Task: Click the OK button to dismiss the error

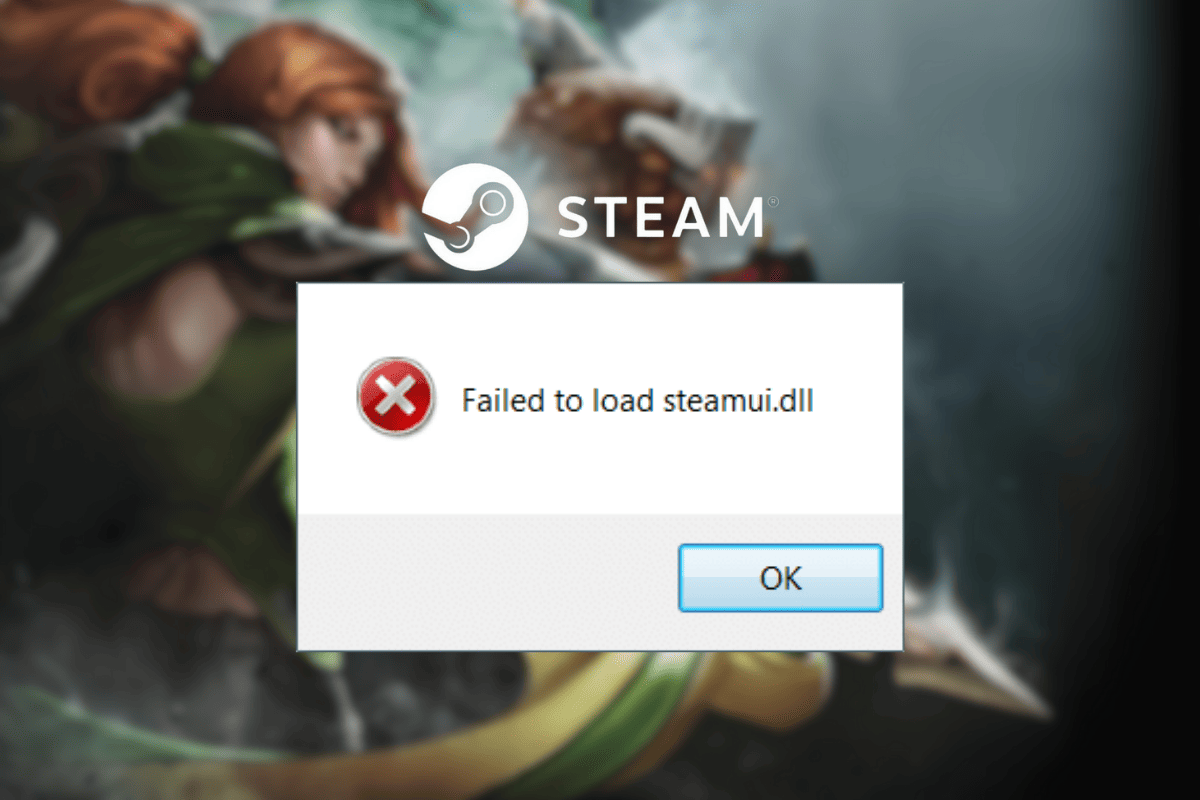Action: (780, 578)
